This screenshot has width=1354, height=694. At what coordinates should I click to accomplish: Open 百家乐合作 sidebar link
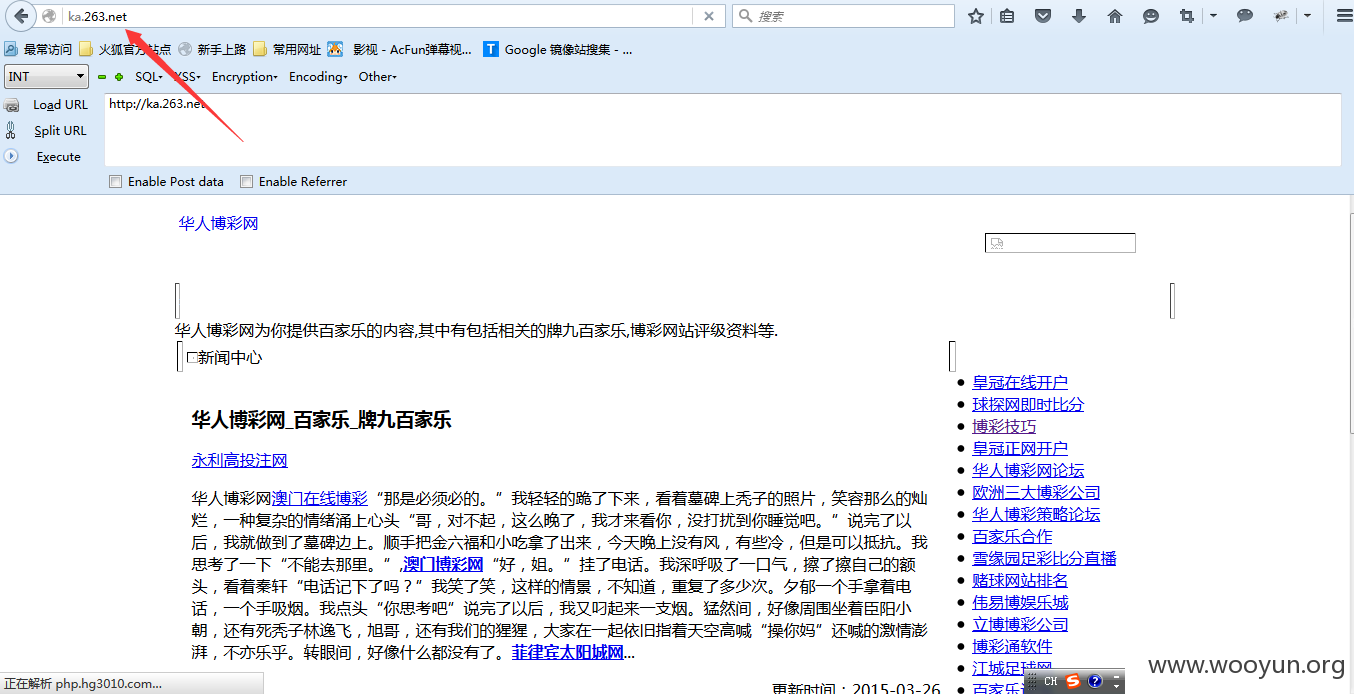(x=1012, y=537)
